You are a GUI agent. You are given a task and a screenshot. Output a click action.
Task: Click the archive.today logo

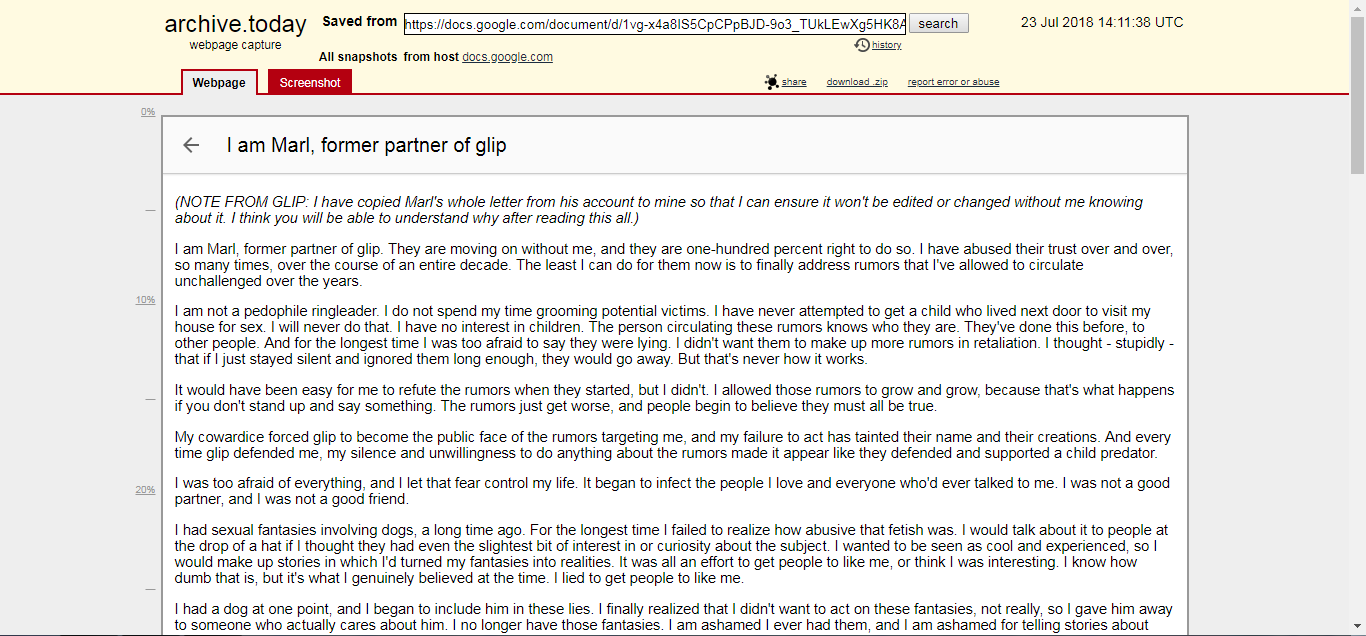coord(235,26)
